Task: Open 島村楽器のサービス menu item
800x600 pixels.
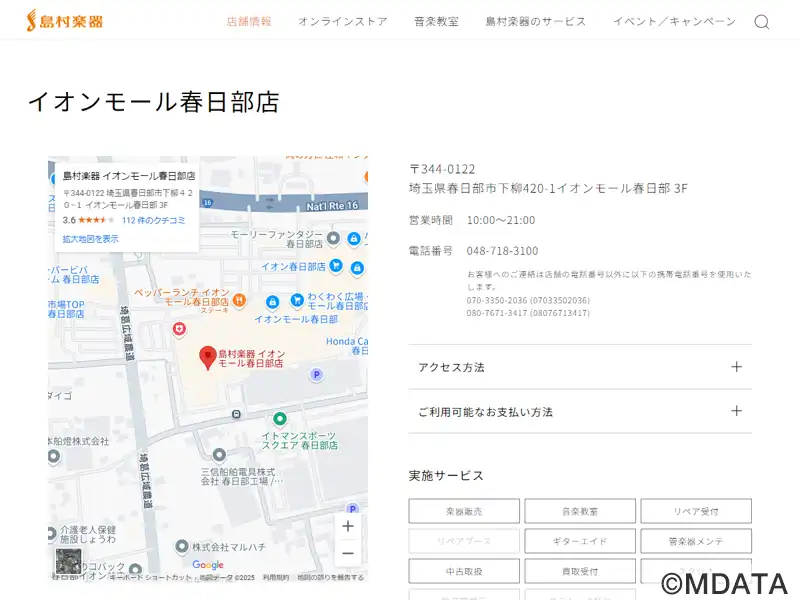Action: coord(535,21)
